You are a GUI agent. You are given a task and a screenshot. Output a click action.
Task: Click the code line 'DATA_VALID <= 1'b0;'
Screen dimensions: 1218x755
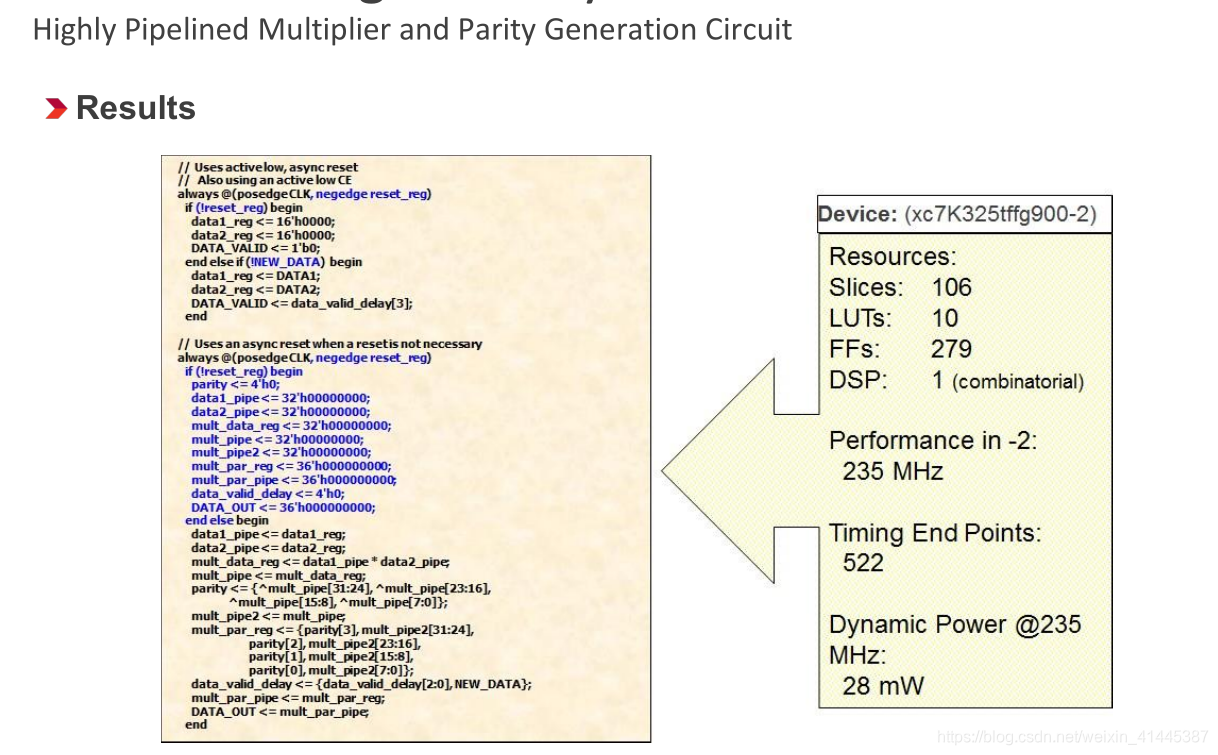click(x=256, y=248)
